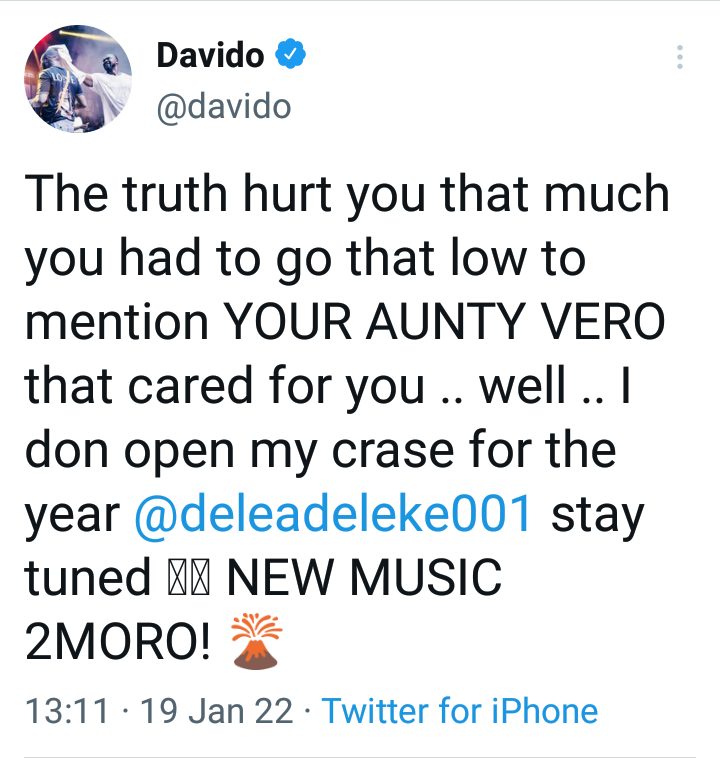Click the 'NEW MUSIC' text

click(x=364, y=578)
